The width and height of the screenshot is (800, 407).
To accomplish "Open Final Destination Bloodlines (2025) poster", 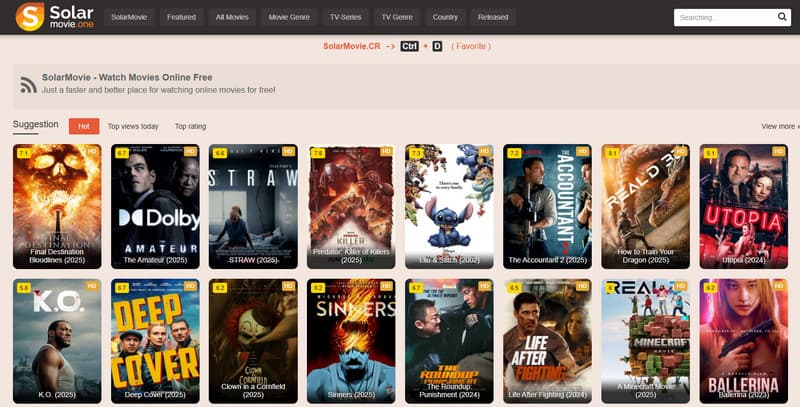I will point(57,206).
